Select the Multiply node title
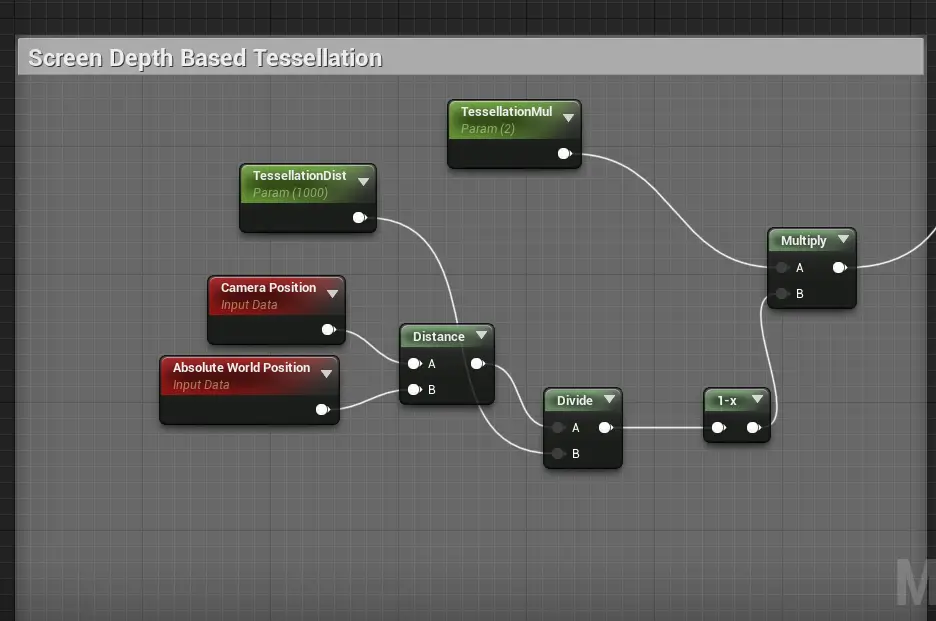Viewport: 936px width, 621px height. tap(803, 241)
